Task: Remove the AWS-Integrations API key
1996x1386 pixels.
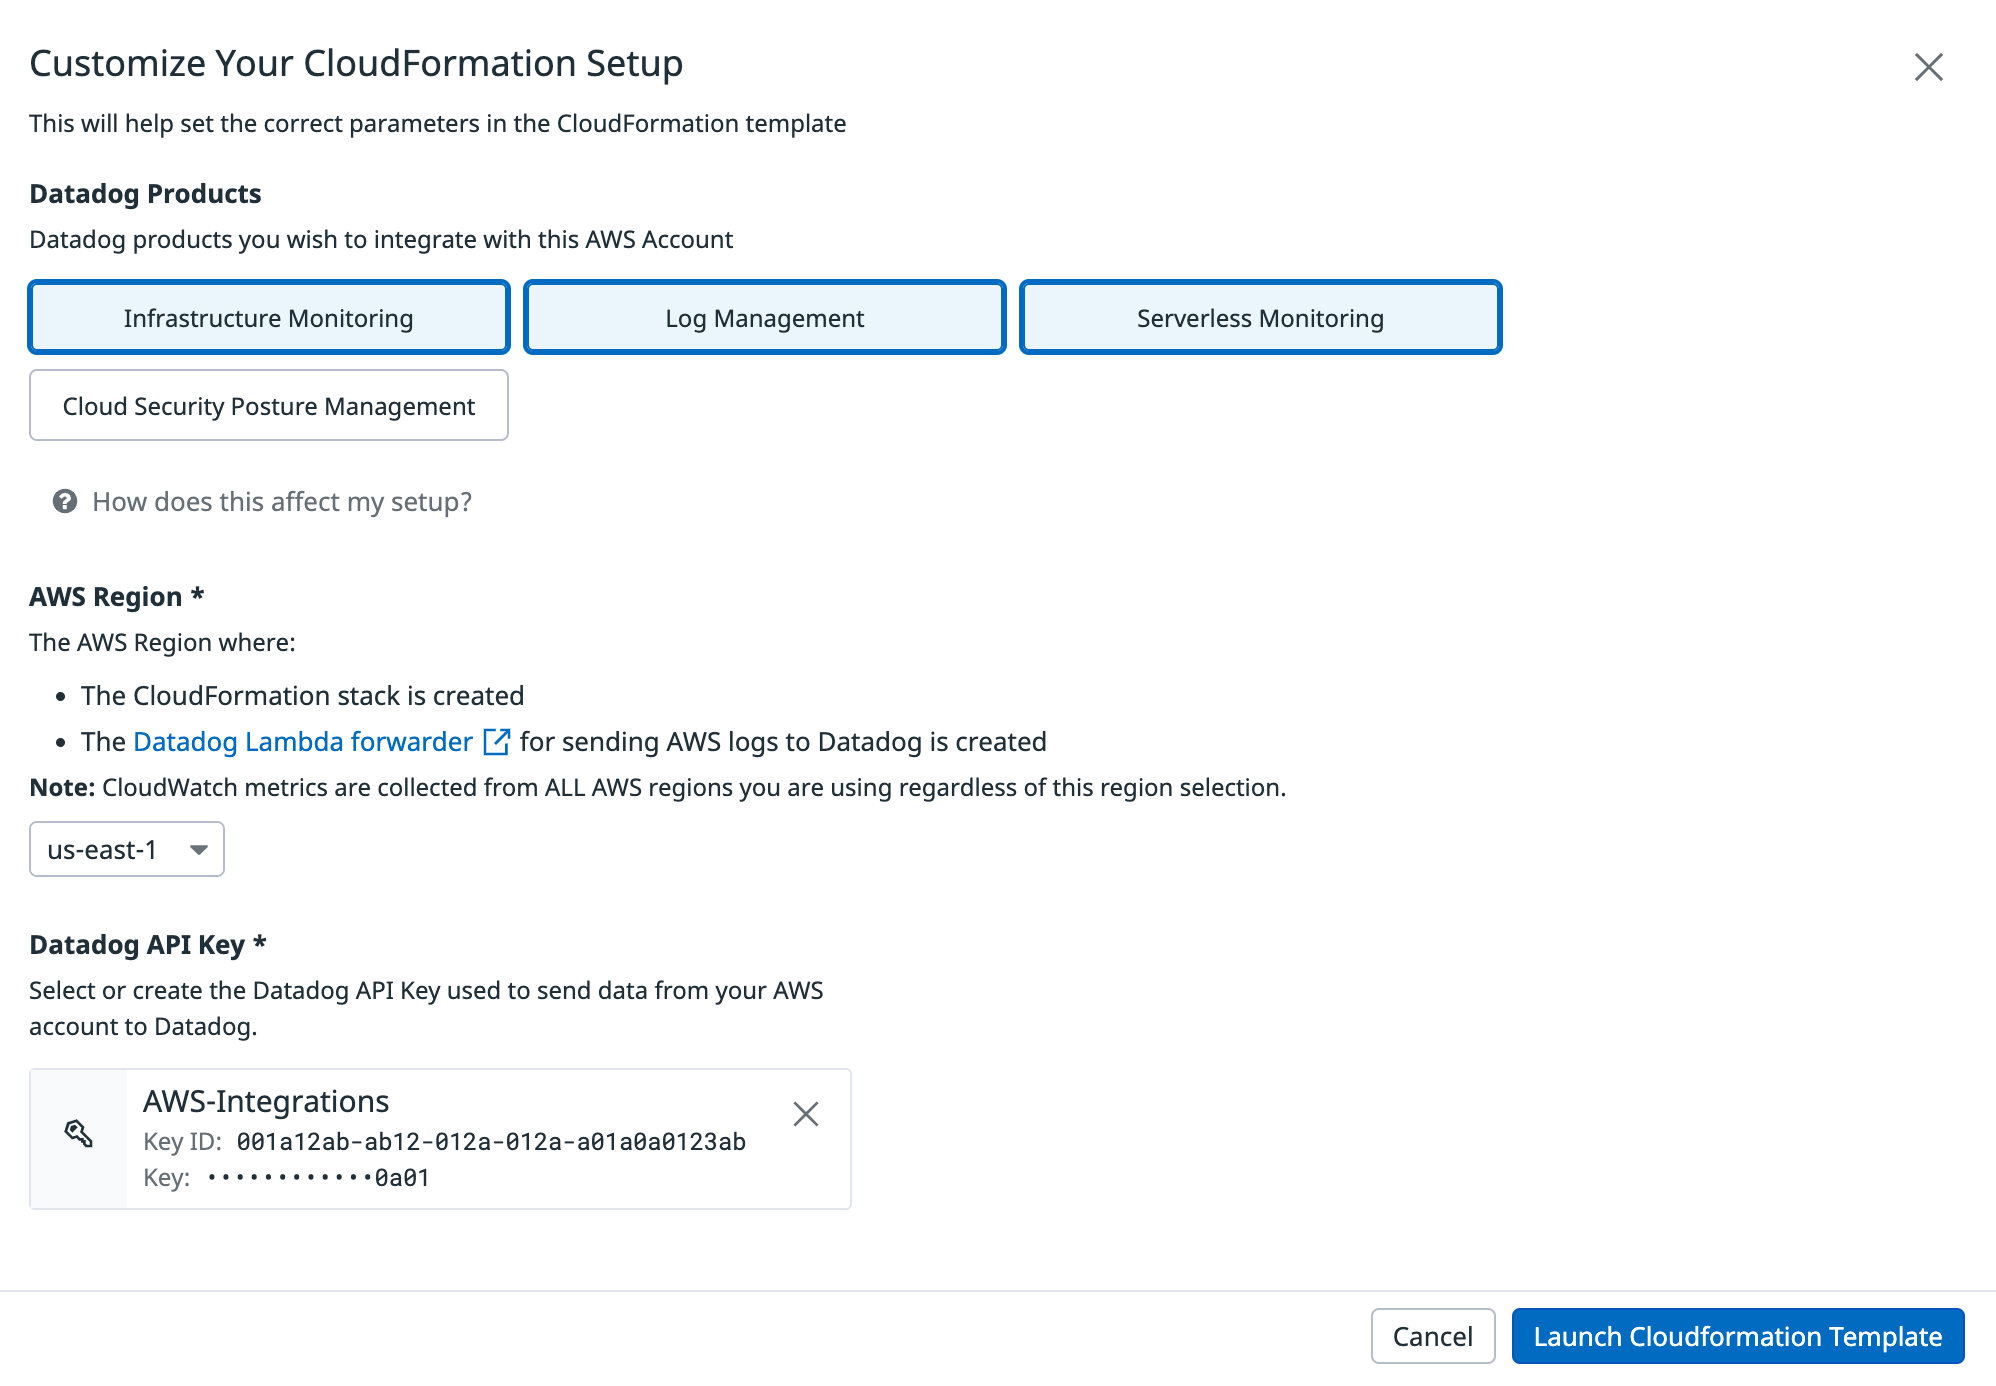Action: 805,1113
